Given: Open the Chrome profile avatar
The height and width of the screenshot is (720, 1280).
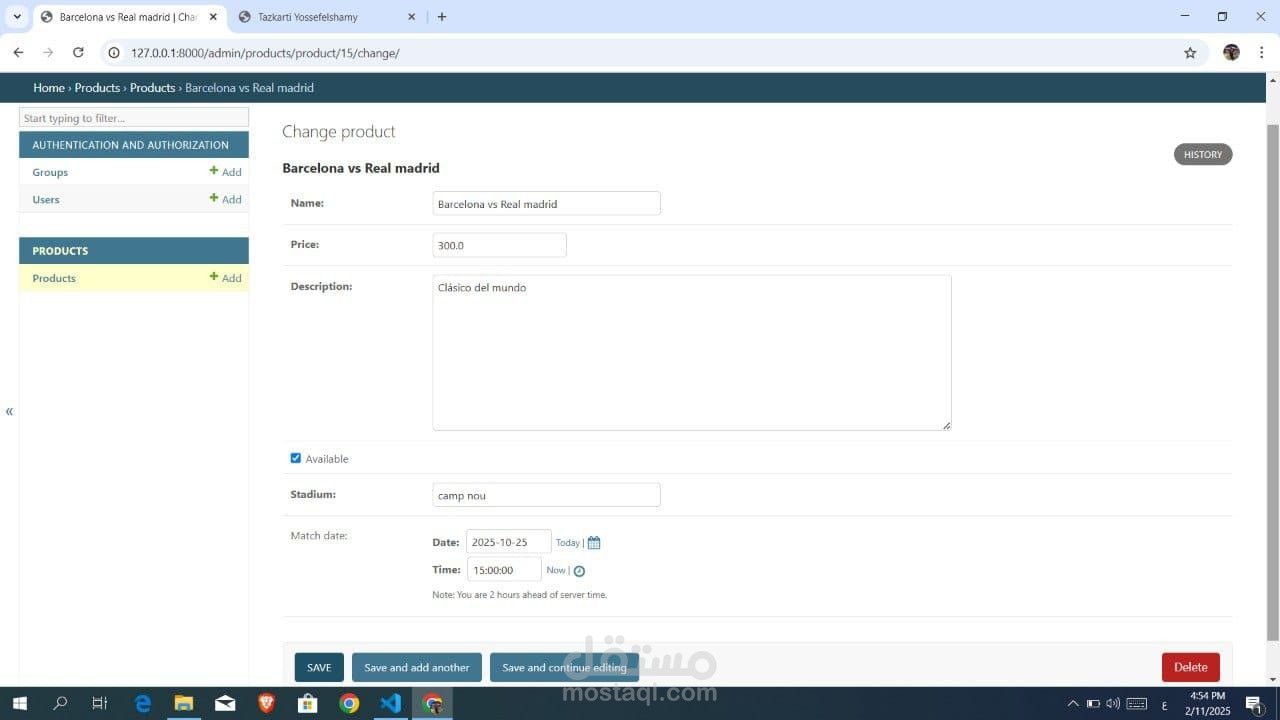Looking at the screenshot, I should [1231, 52].
